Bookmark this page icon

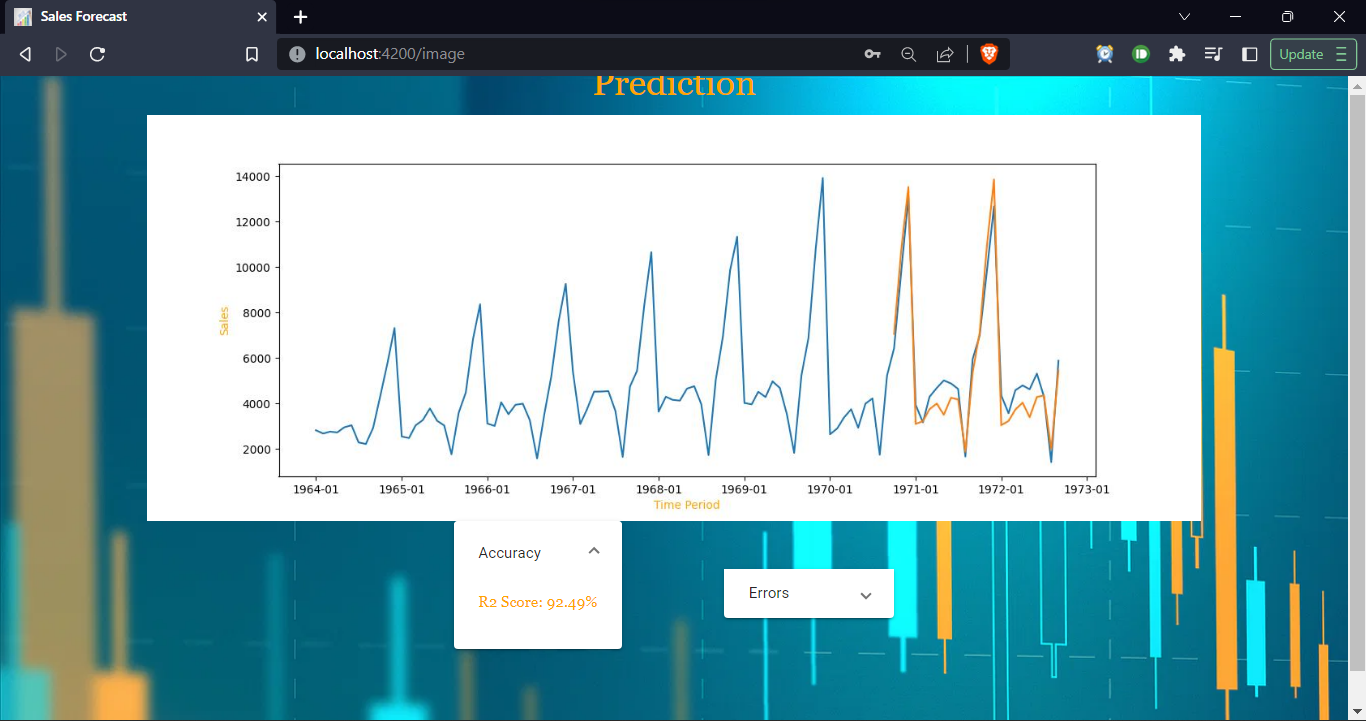tap(252, 54)
